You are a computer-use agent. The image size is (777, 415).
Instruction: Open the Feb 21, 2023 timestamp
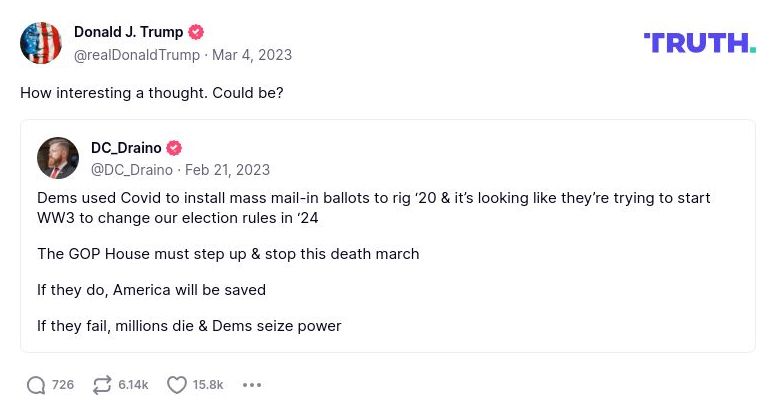tap(227, 170)
